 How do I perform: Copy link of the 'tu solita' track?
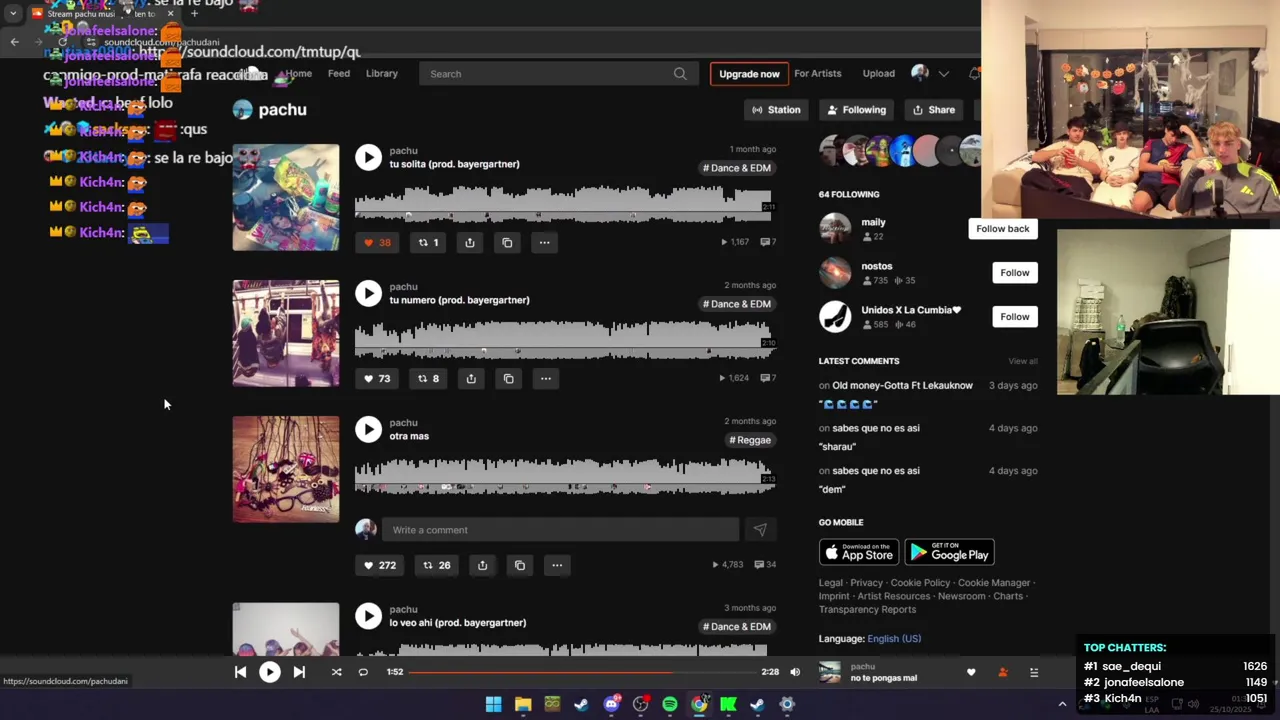(507, 242)
